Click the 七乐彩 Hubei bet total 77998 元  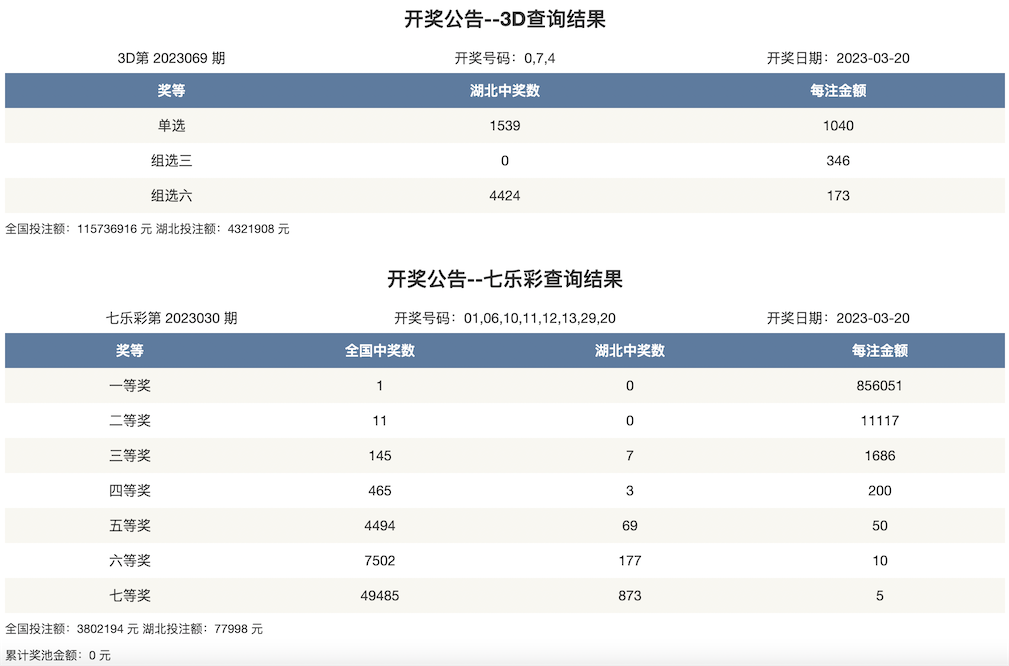238,629
